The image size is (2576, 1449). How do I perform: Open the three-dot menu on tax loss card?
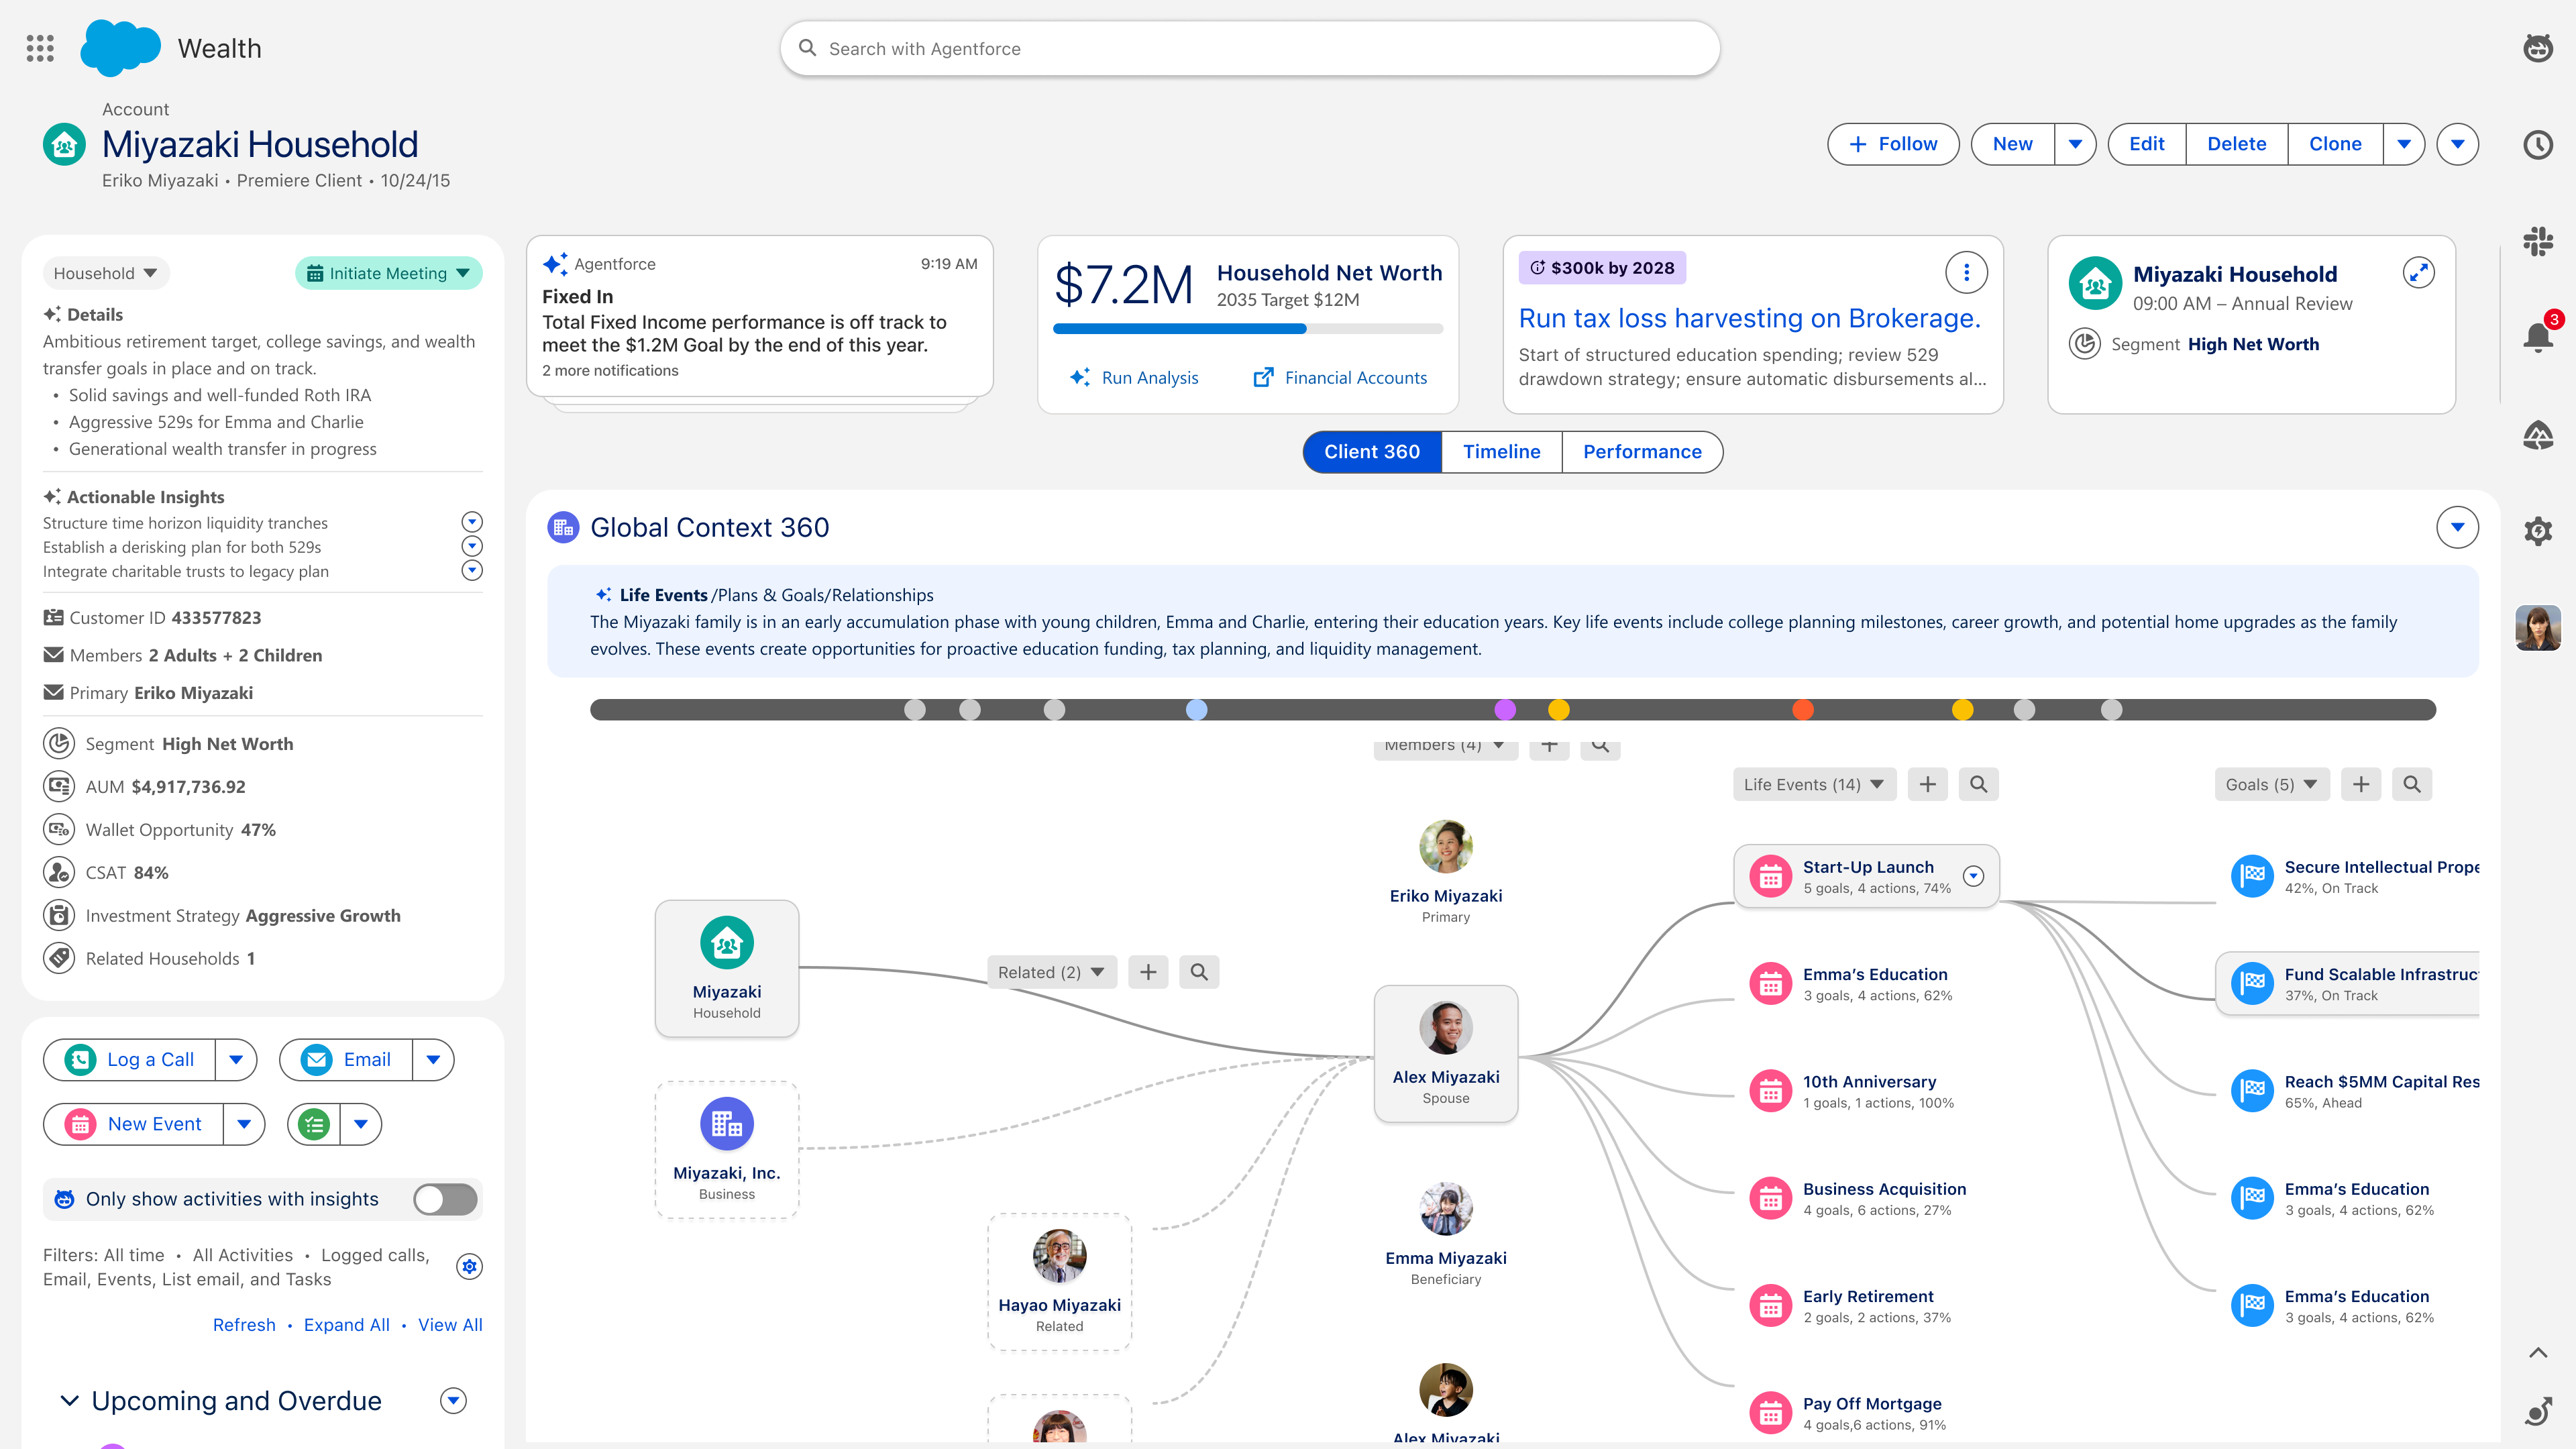[1966, 272]
